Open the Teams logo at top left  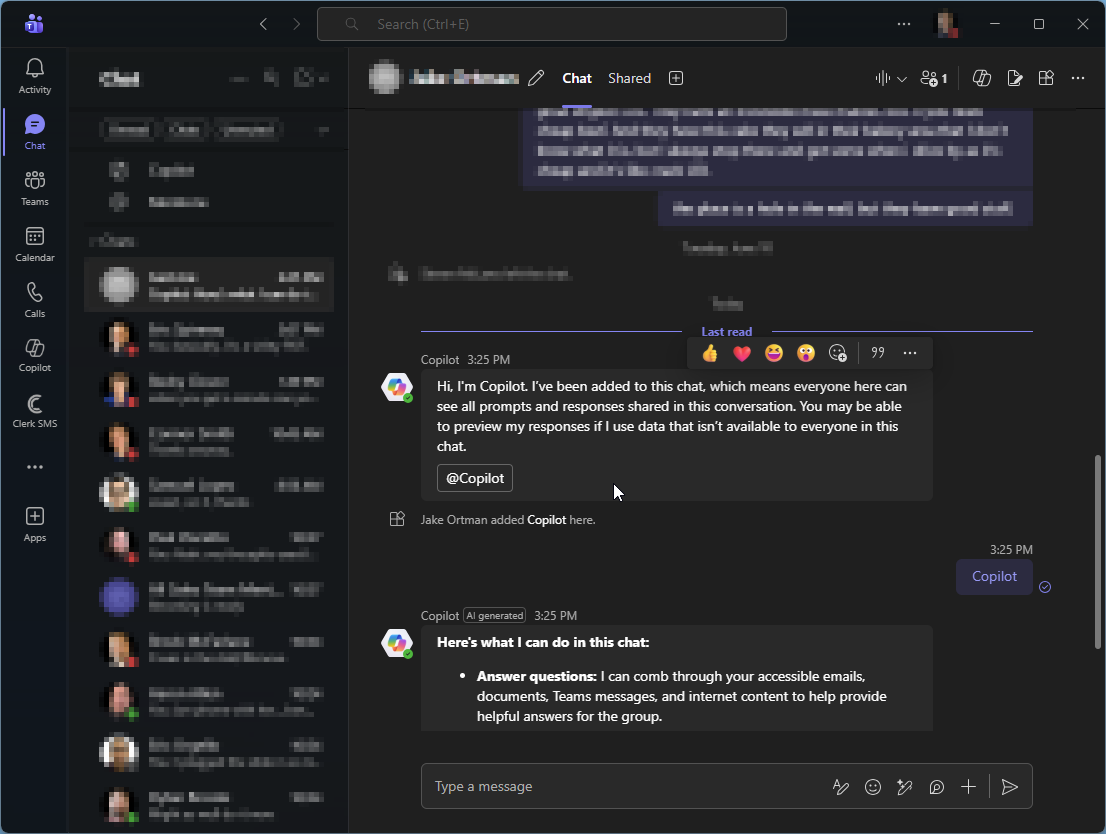[34, 24]
